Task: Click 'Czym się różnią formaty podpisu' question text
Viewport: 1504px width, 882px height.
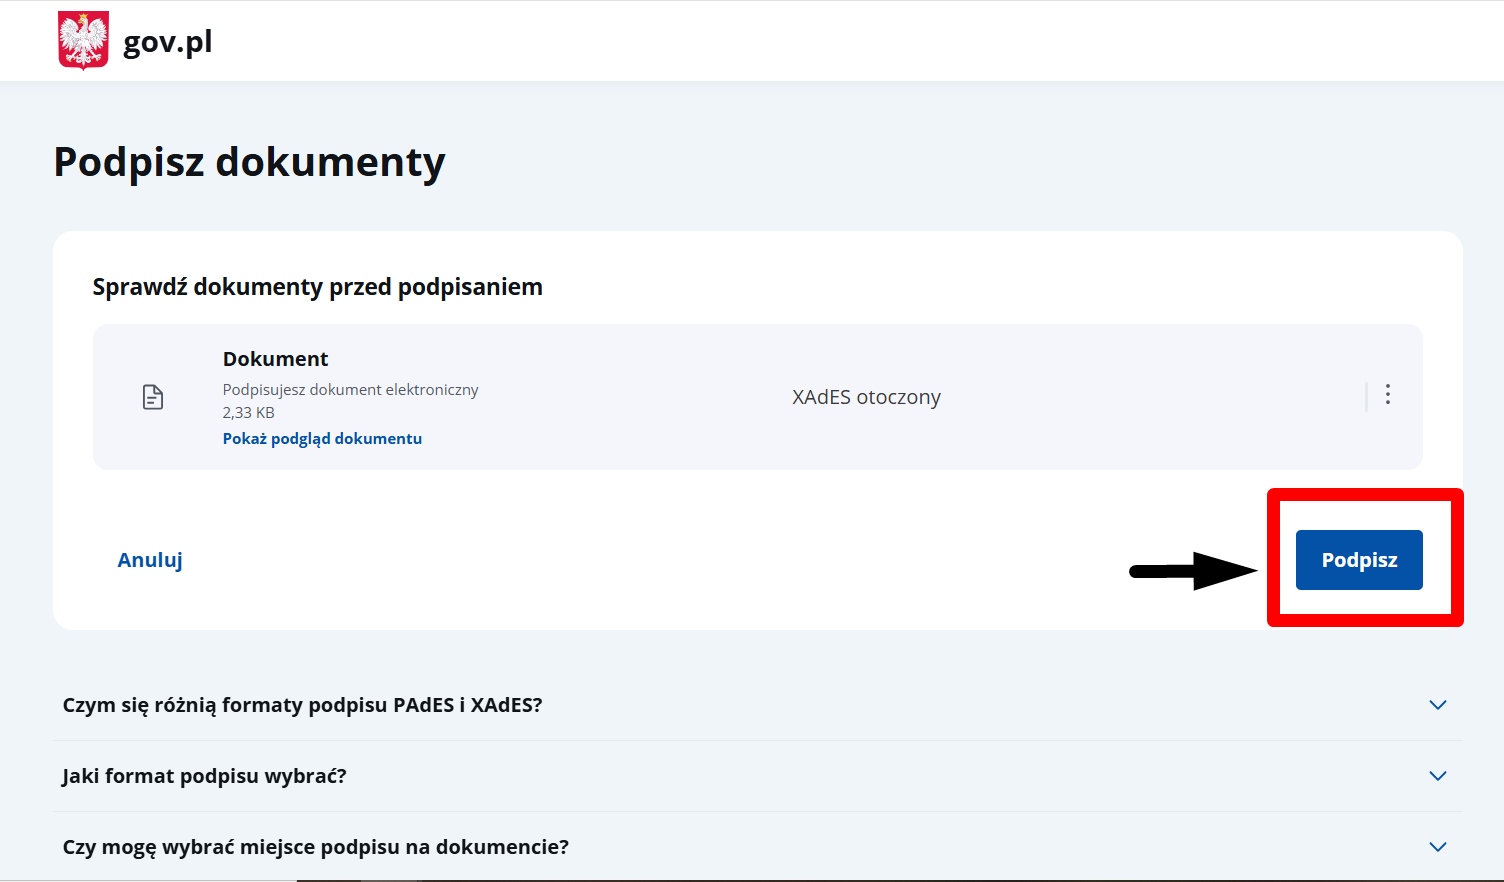Action: tap(302, 705)
